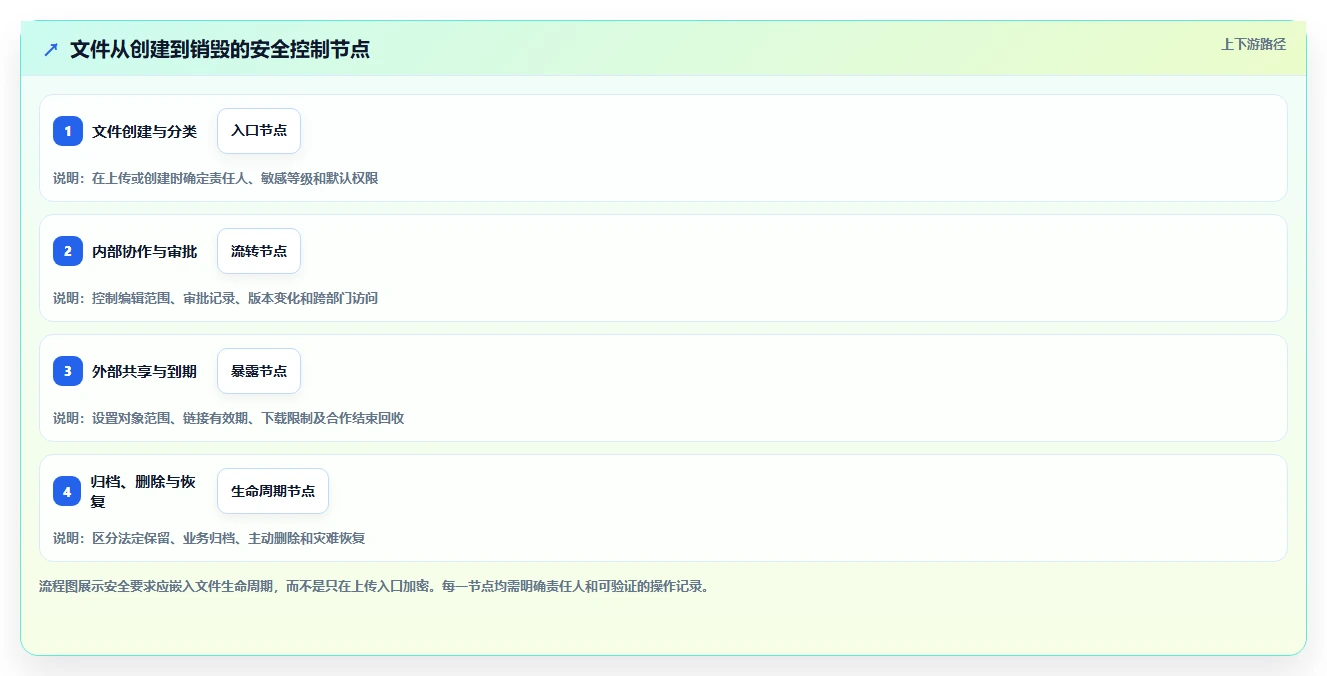1327x676 pixels.
Task: Click the 上下游路径 label
Action: pos(1253,44)
